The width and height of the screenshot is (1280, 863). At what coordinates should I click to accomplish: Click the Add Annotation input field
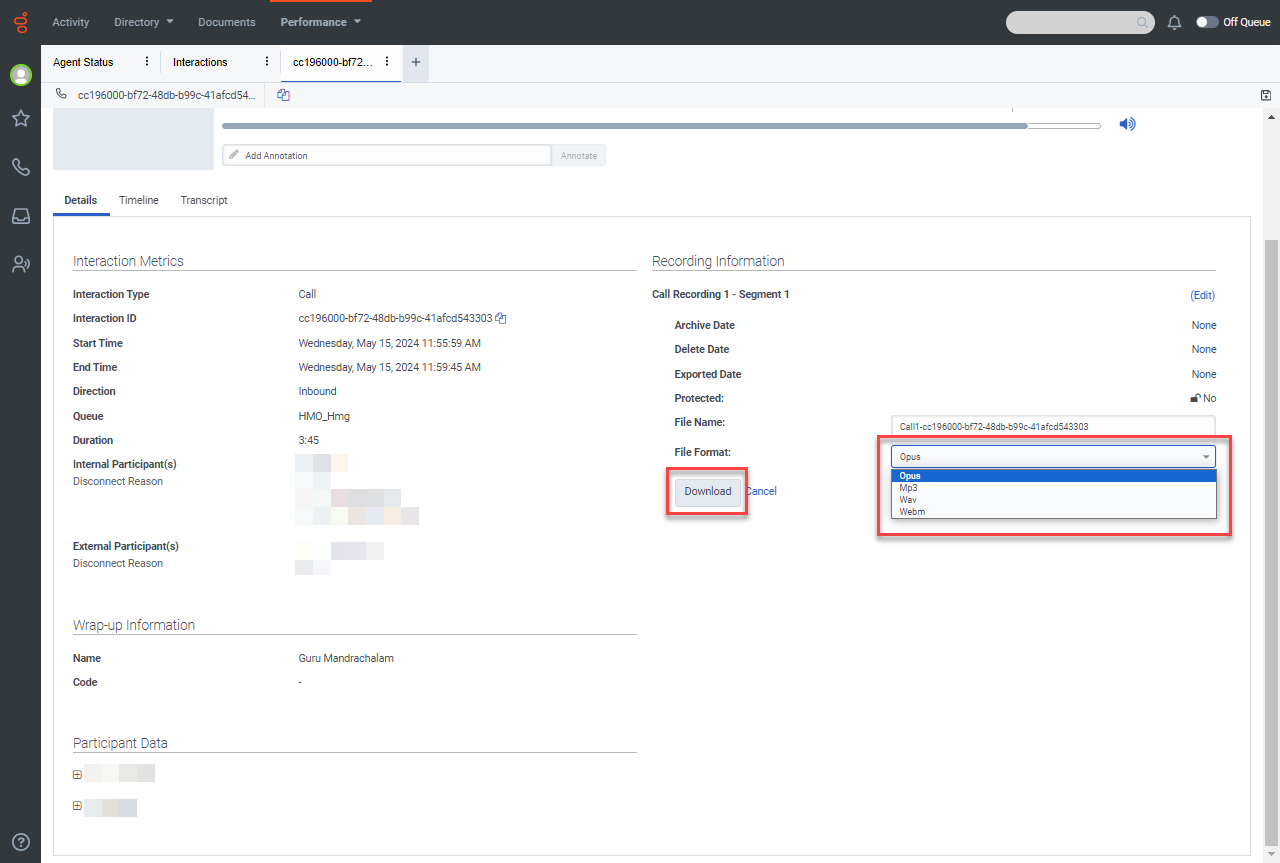tap(386, 155)
